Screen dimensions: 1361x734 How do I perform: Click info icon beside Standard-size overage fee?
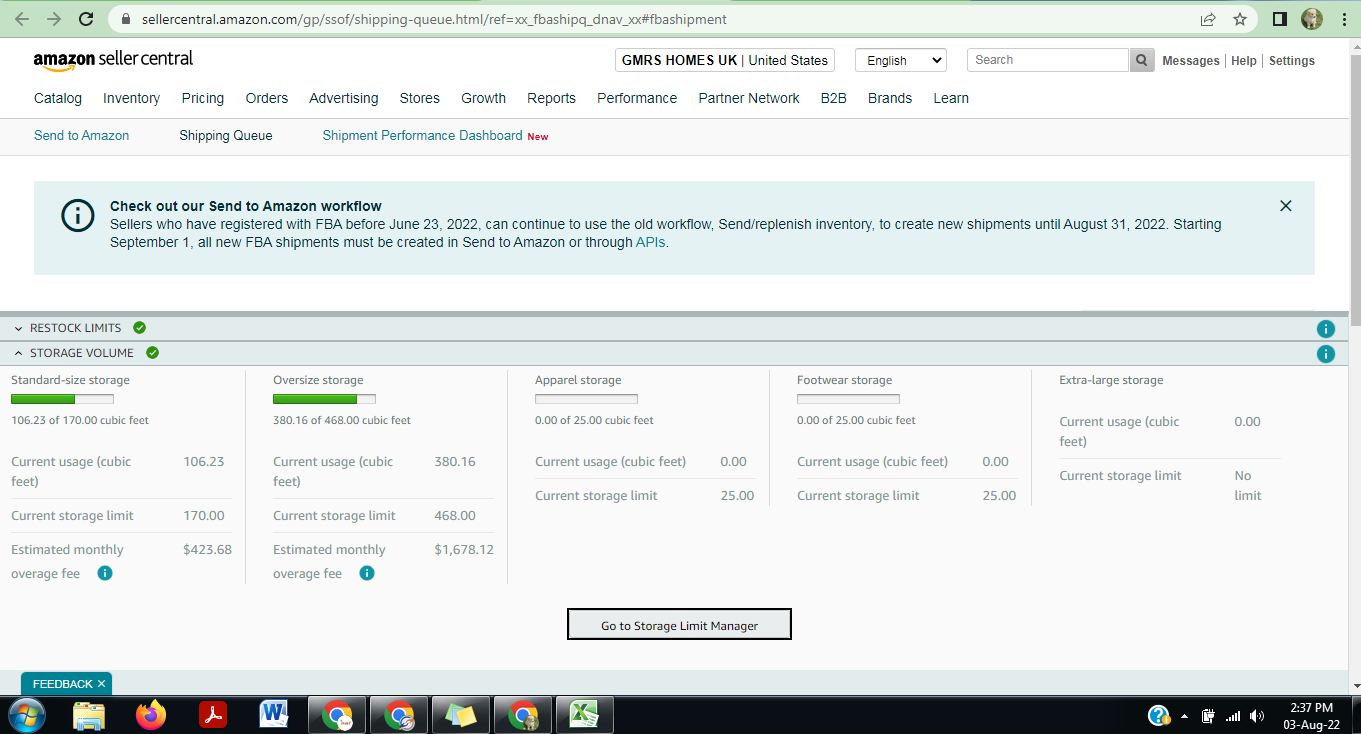point(105,573)
